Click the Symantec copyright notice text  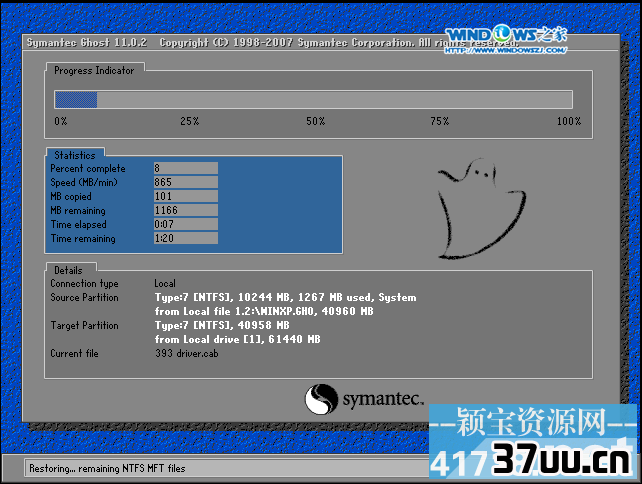[x=339, y=43]
